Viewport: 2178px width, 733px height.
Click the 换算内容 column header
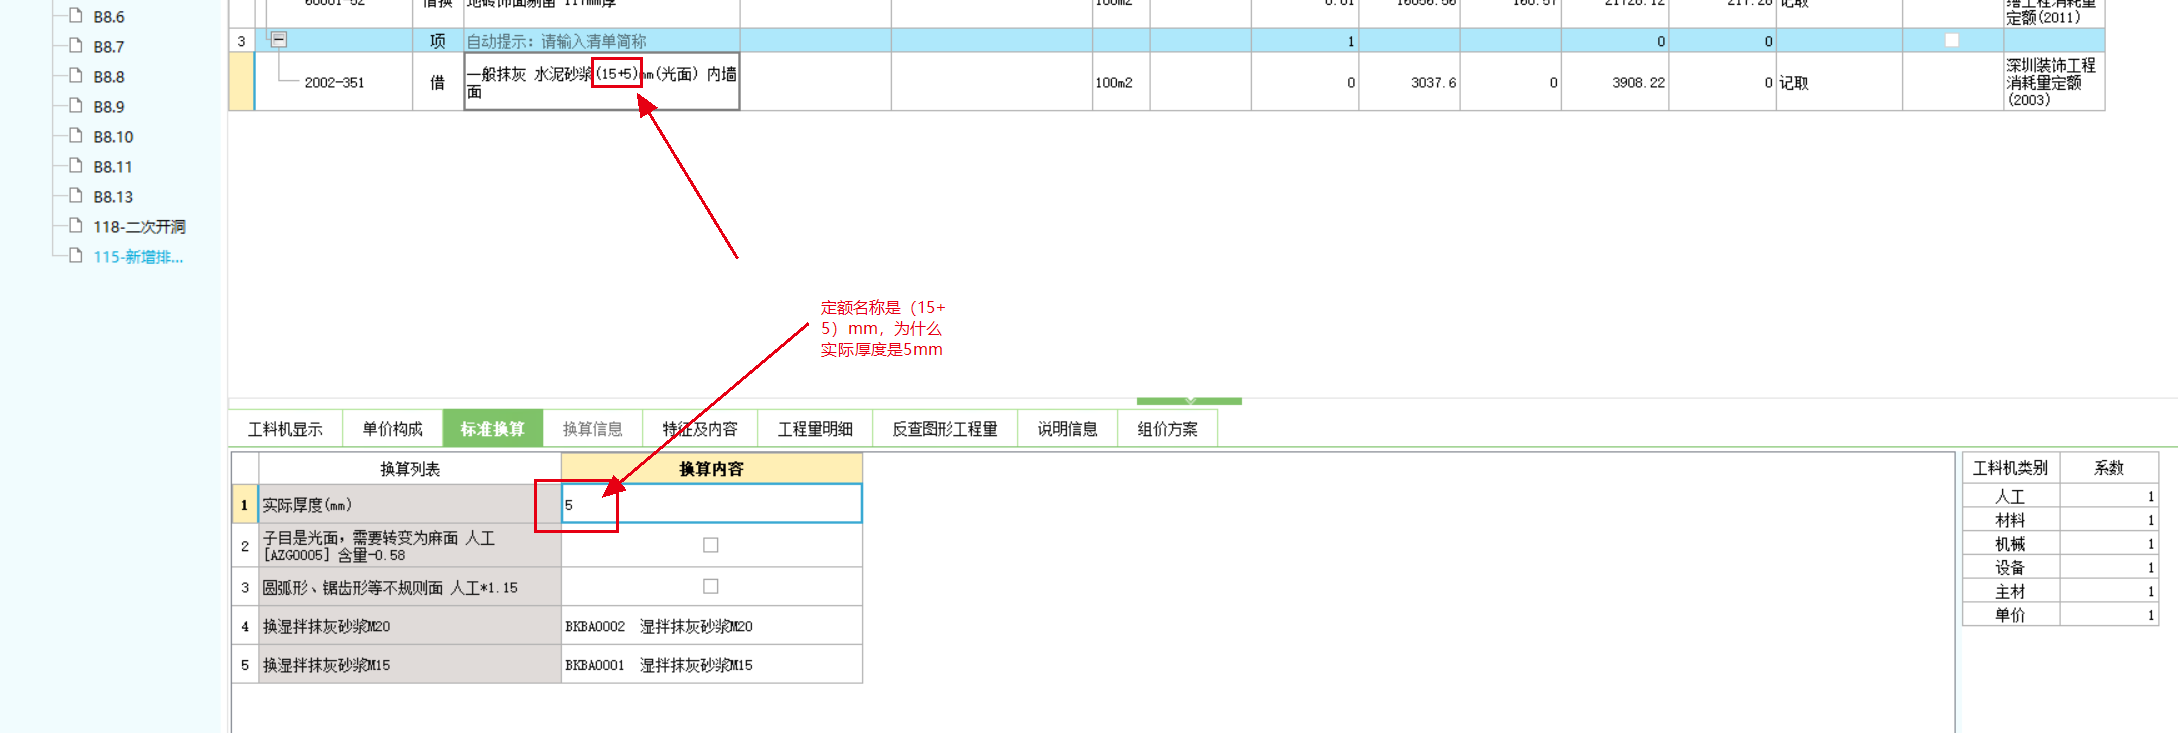click(x=711, y=469)
